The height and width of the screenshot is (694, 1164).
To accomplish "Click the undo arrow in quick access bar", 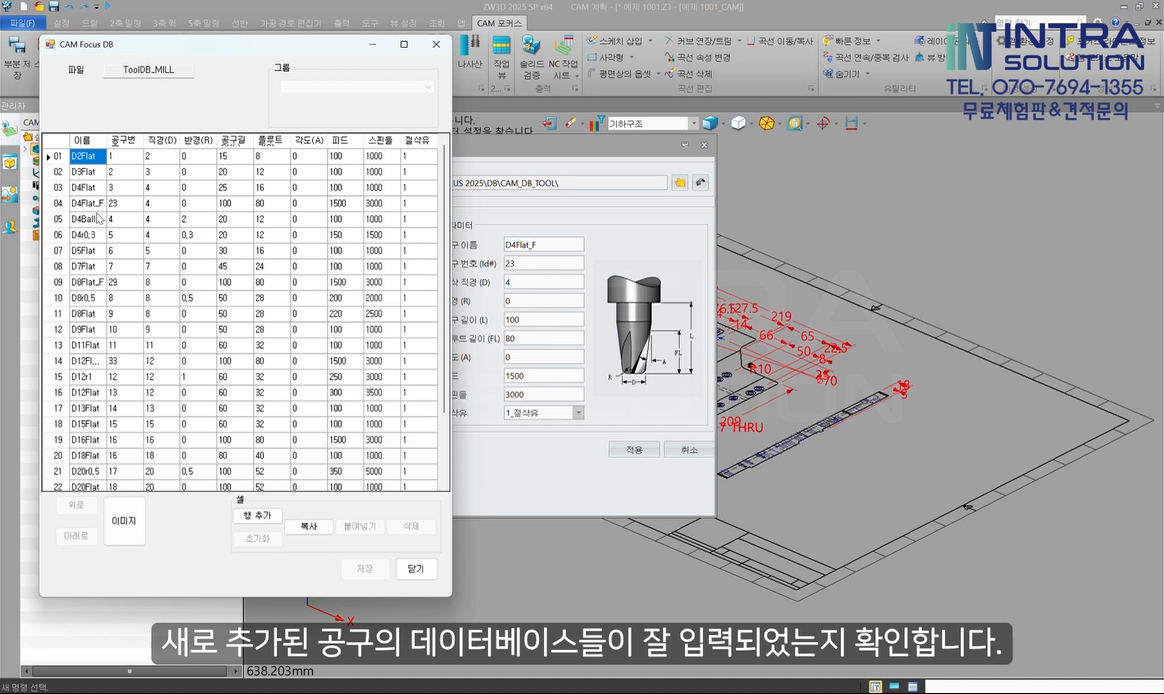I will pyautogui.click(x=68, y=6).
